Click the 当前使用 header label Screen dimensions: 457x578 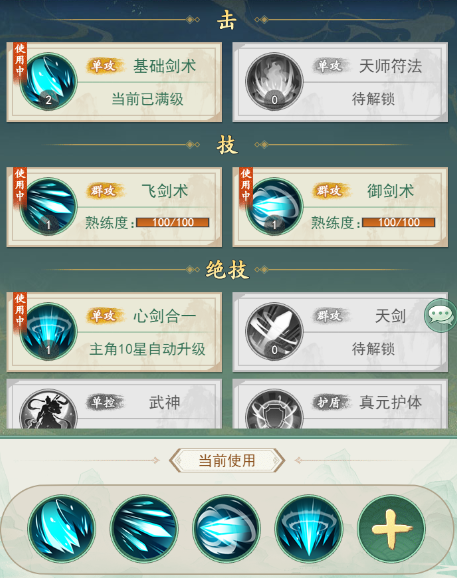coord(227,460)
